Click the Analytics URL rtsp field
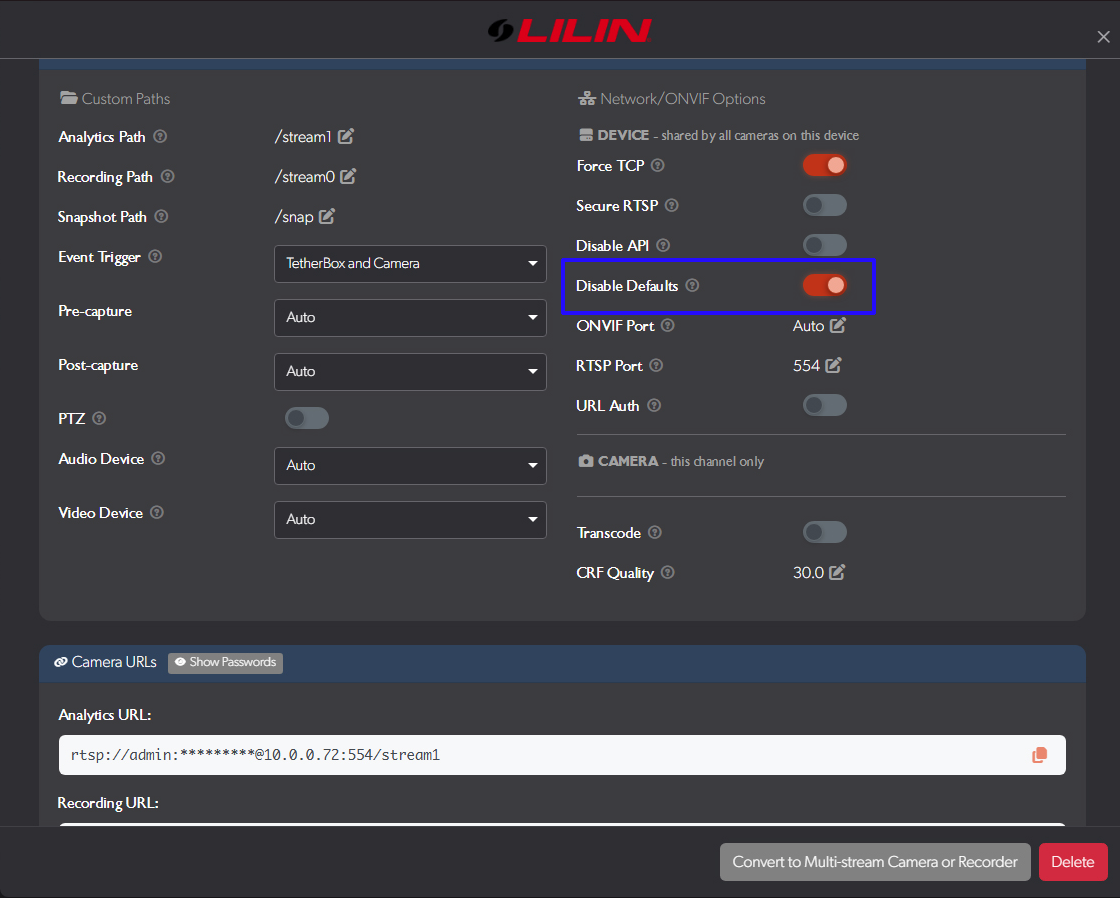Image resolution: width=1120 pixels, height=898 pixels. click(x=562, y=755)
